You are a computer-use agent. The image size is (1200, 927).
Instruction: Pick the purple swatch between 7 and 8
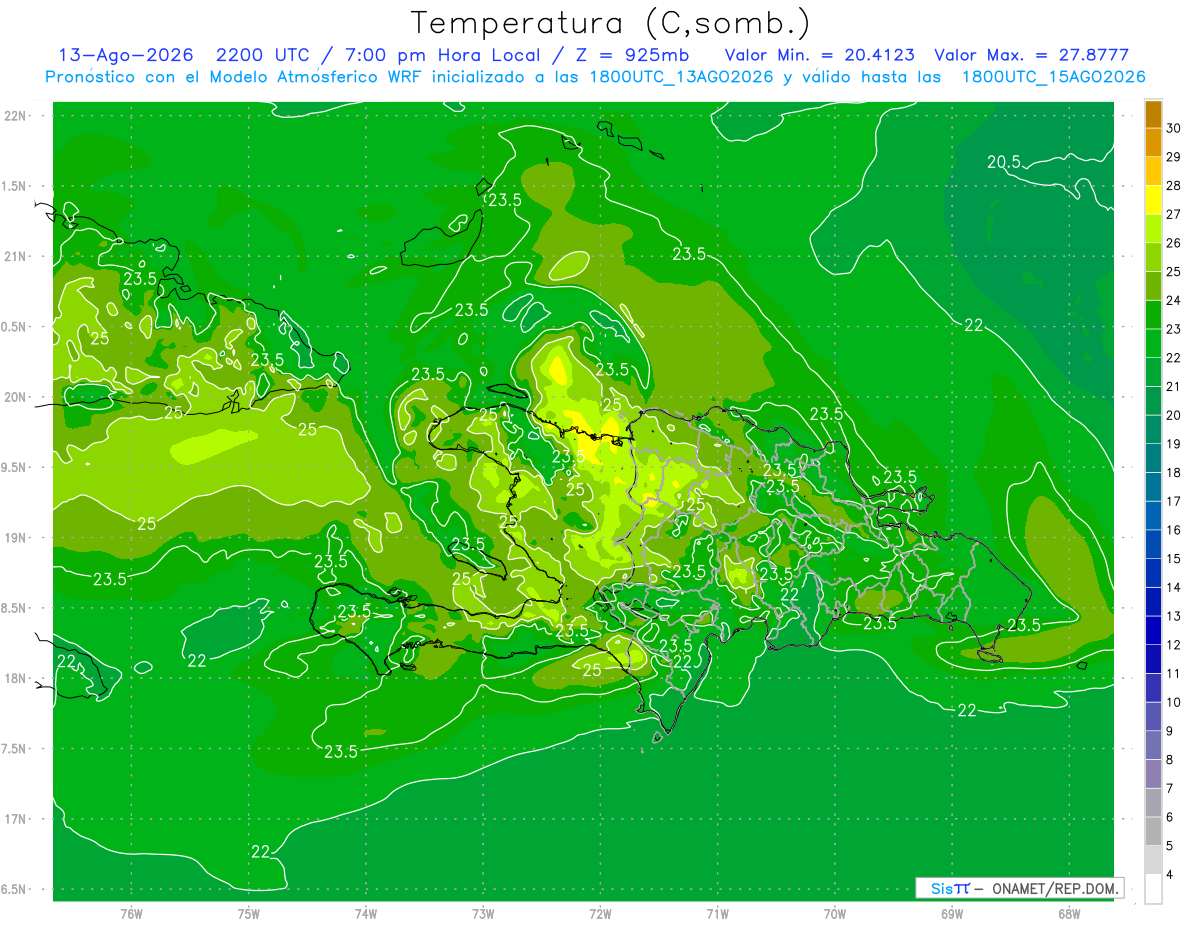[x=1154, y=774]
